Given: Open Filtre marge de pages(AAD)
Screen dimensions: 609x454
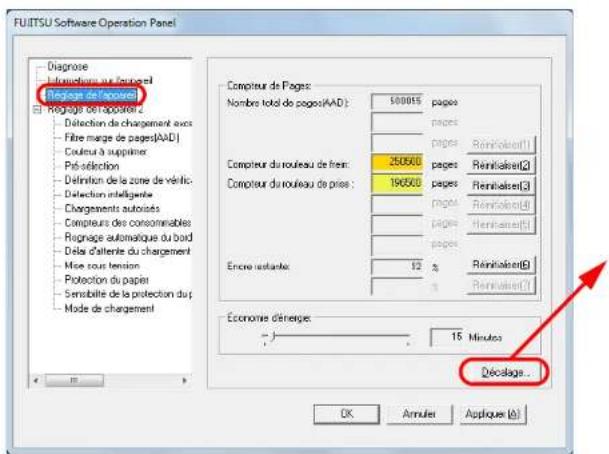Looking at the screenshot, I should click(x=122, y=137).
